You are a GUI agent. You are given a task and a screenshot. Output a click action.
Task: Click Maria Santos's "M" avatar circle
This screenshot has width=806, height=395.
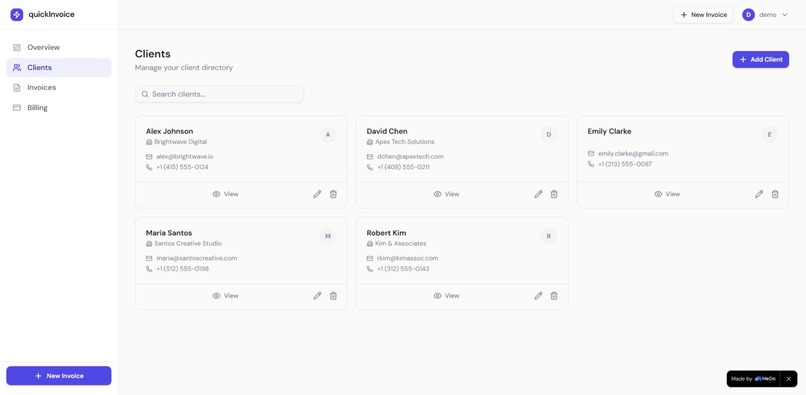(328, 237)
